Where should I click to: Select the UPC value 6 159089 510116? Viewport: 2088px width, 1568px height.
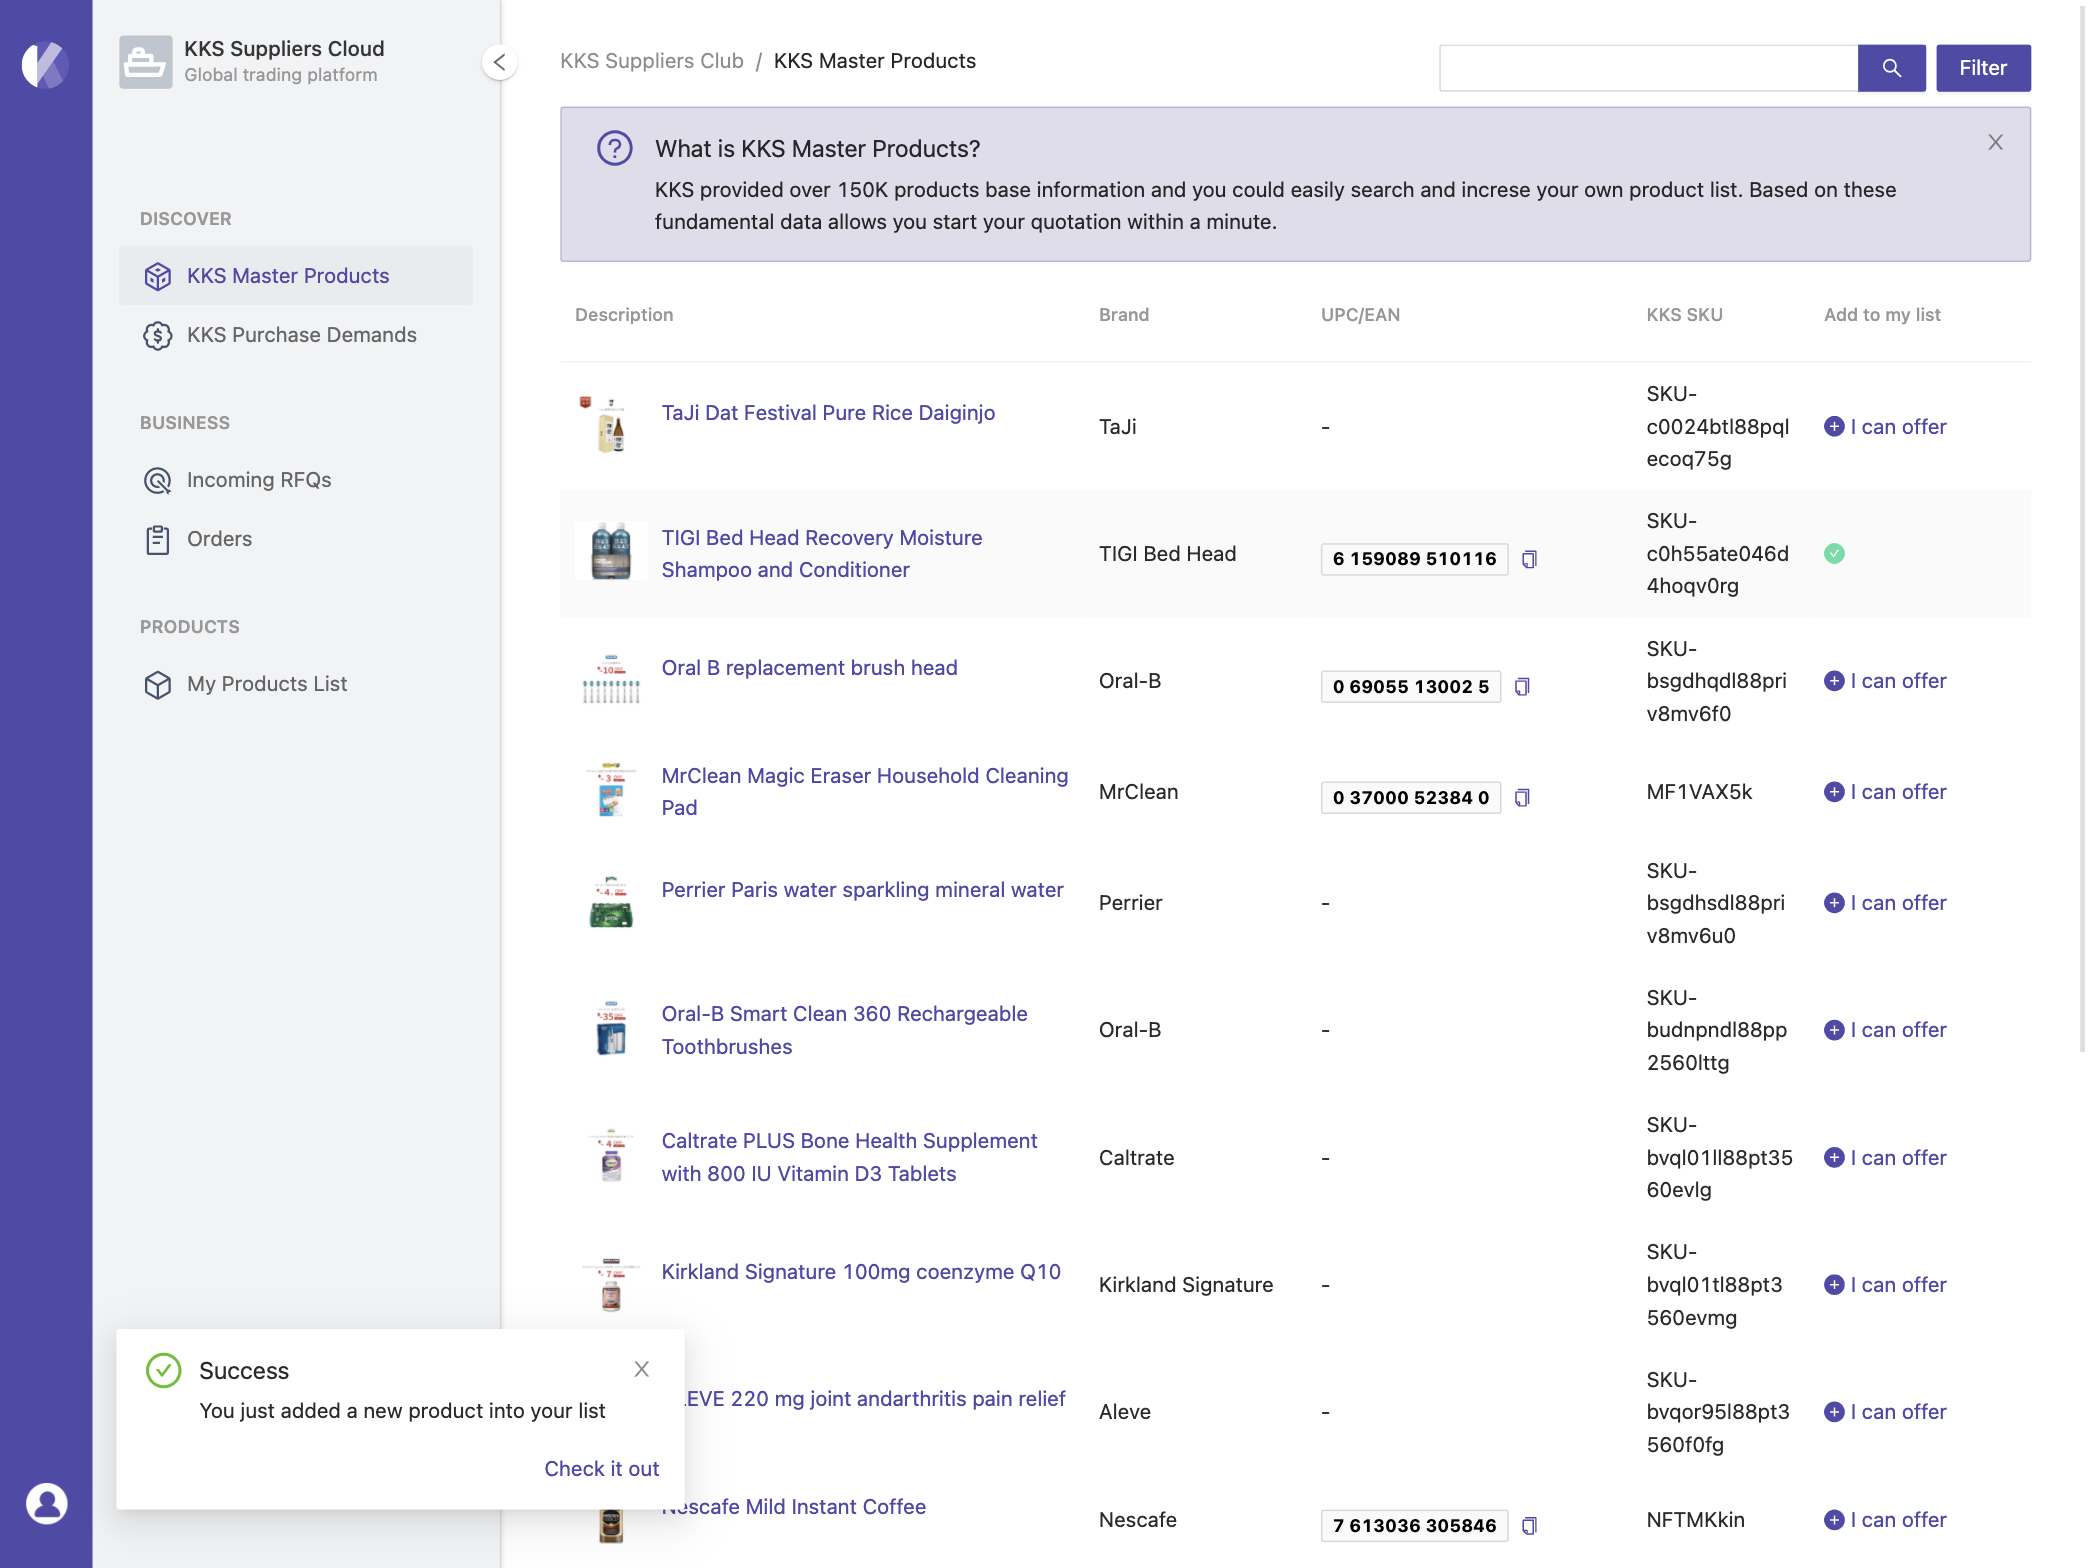(x=1414, y=559)
